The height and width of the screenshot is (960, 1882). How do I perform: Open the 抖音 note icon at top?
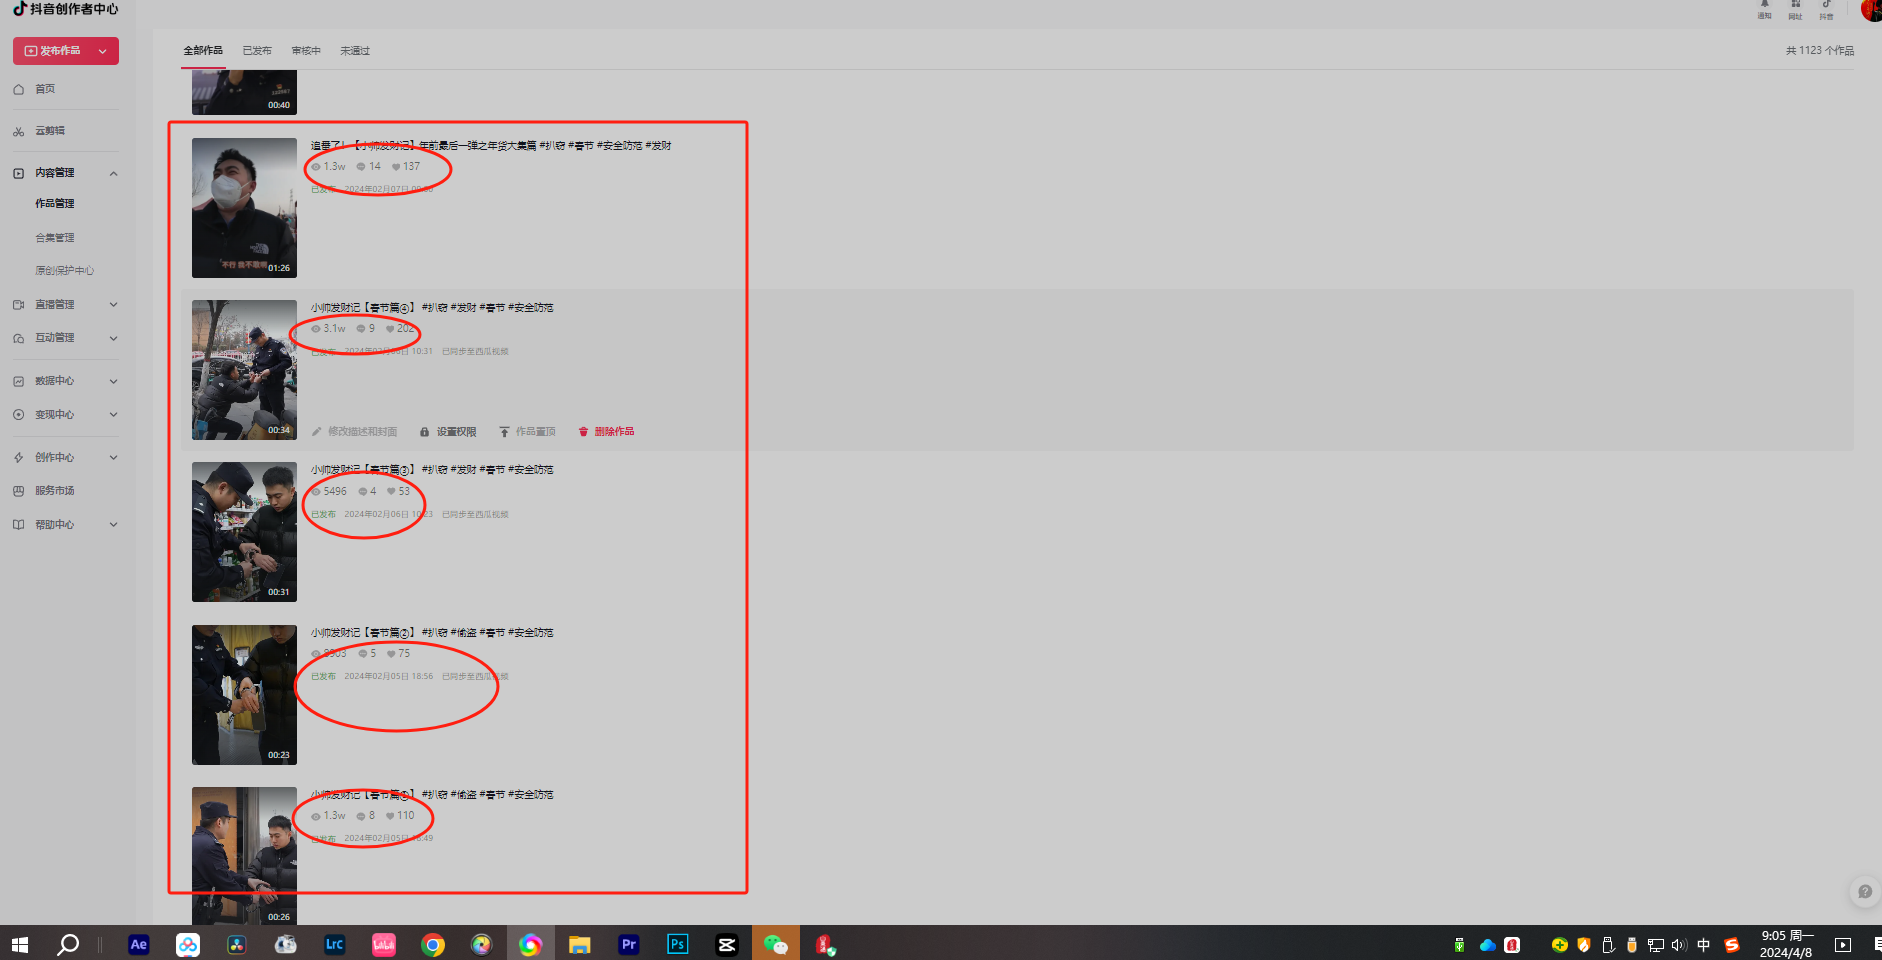[1827, 5]
